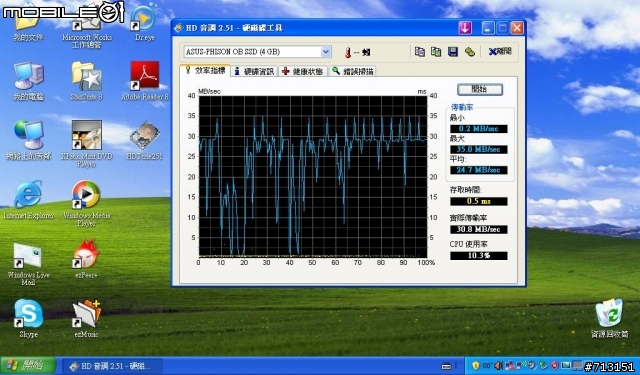The image size is (640, 375).
Task: Expand the ASUS-PHISON OB SSD drive dropdown
Action: 325,52
